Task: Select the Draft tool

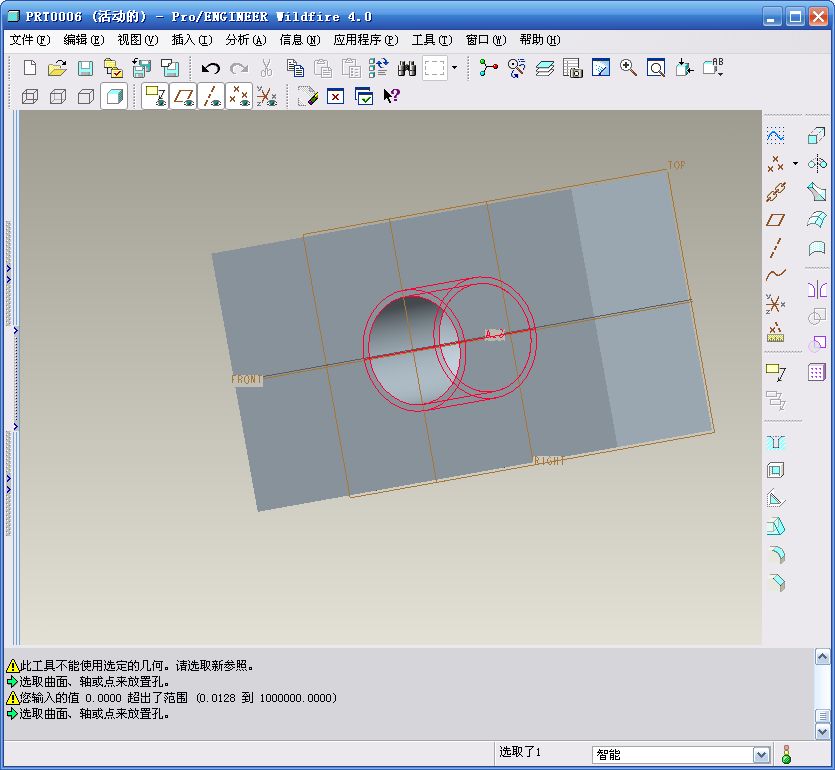Action: [x=775, y=526]
